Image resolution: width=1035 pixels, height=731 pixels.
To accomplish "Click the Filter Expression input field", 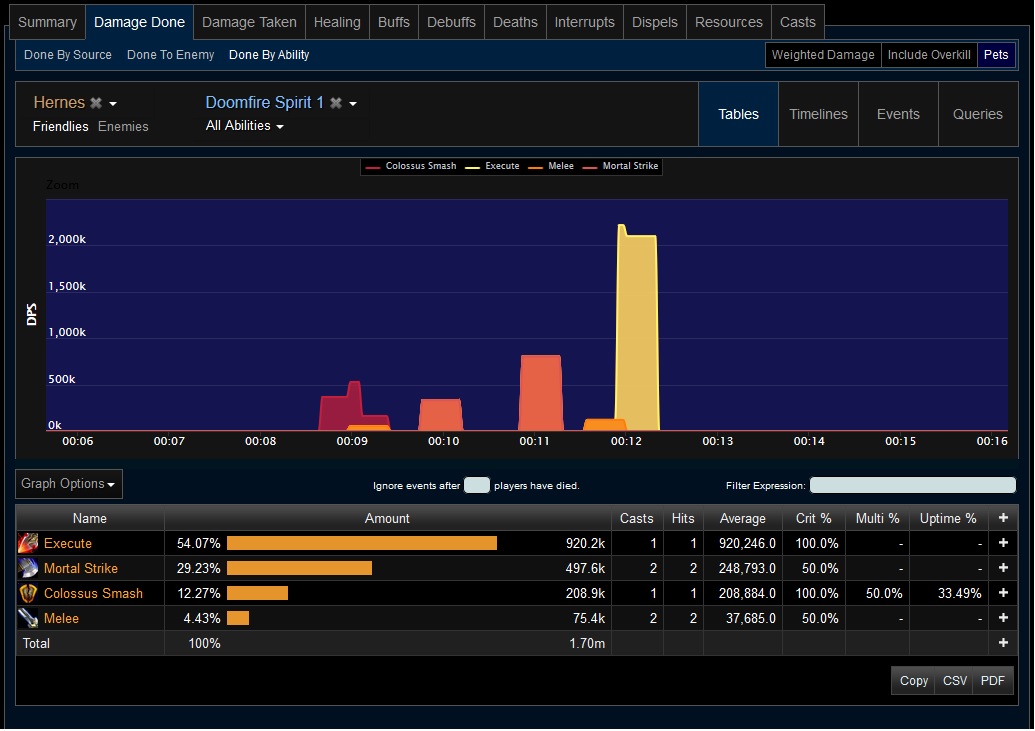I will 913,485.
